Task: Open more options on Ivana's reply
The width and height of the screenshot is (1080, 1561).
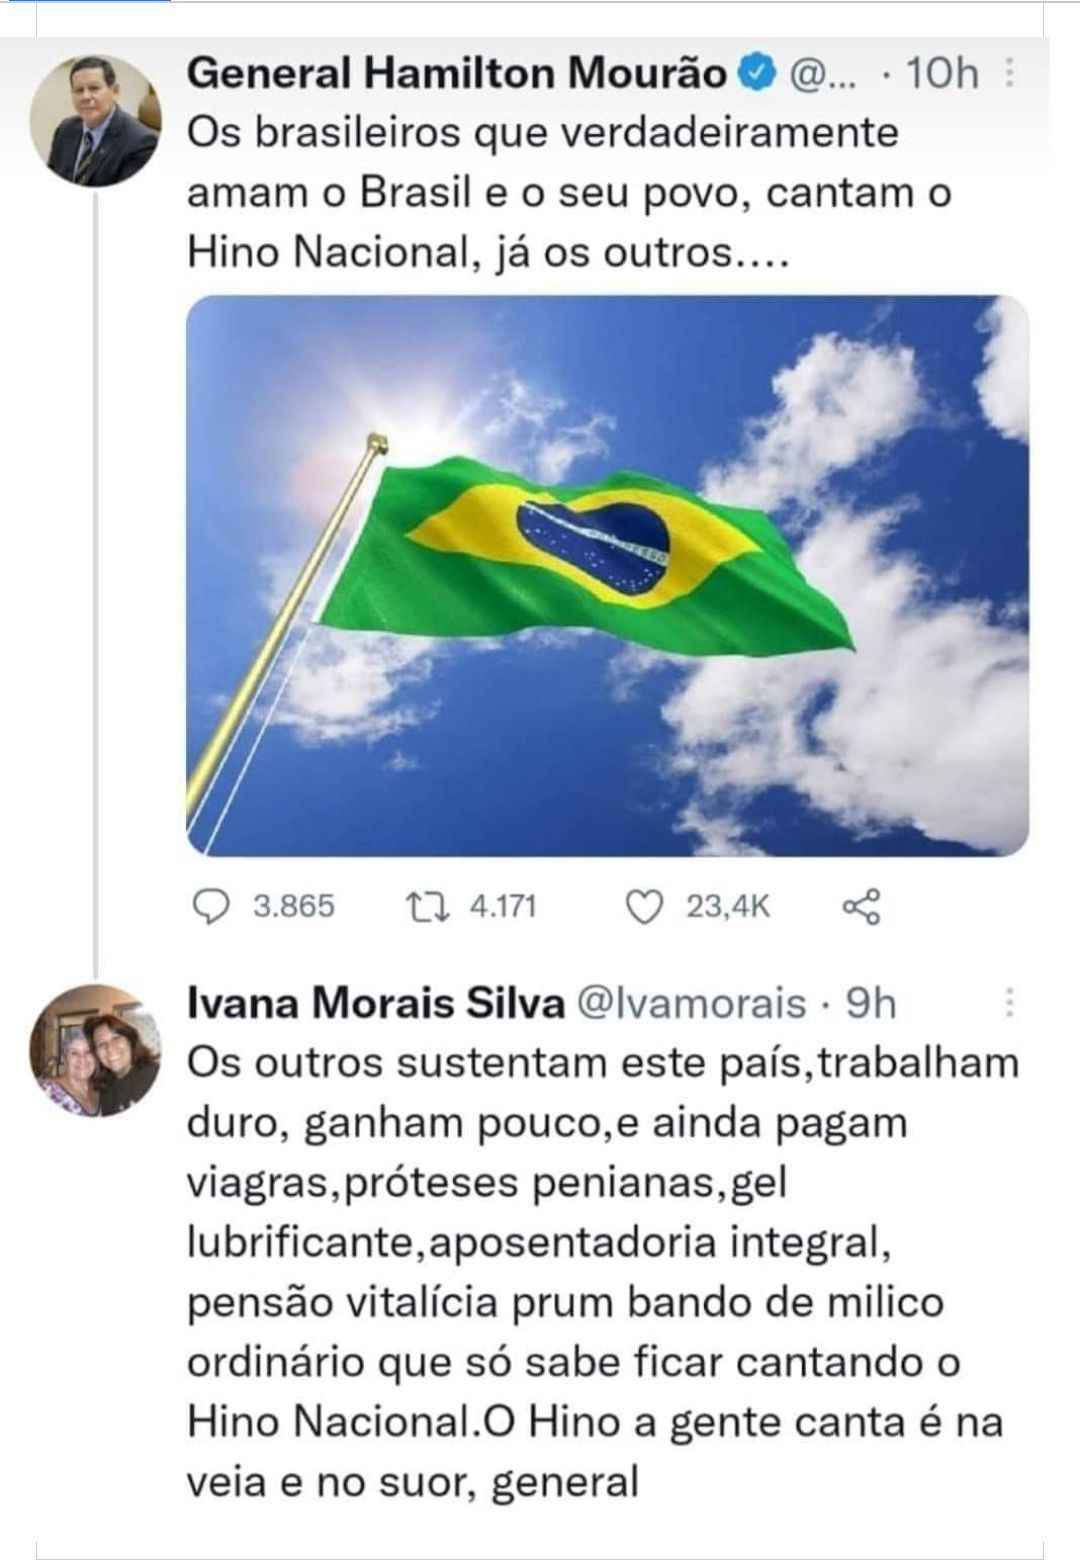Action: (x=1010, y=1002)
